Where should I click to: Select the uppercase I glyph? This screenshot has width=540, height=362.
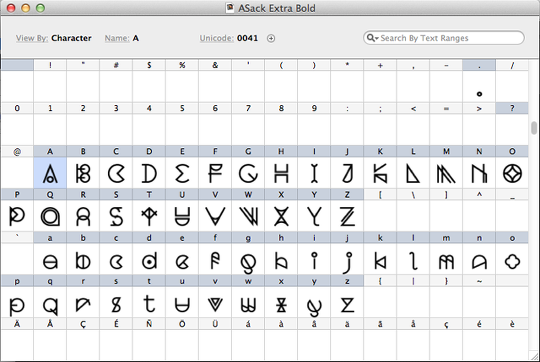click(314, 173)
